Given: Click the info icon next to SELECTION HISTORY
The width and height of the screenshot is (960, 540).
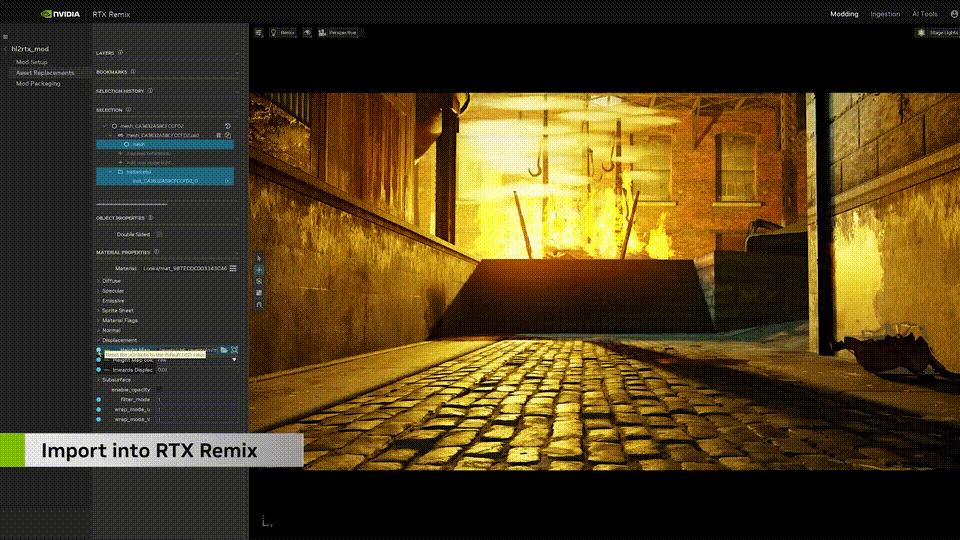Looking at the screenshot, I should pos(150,91).
